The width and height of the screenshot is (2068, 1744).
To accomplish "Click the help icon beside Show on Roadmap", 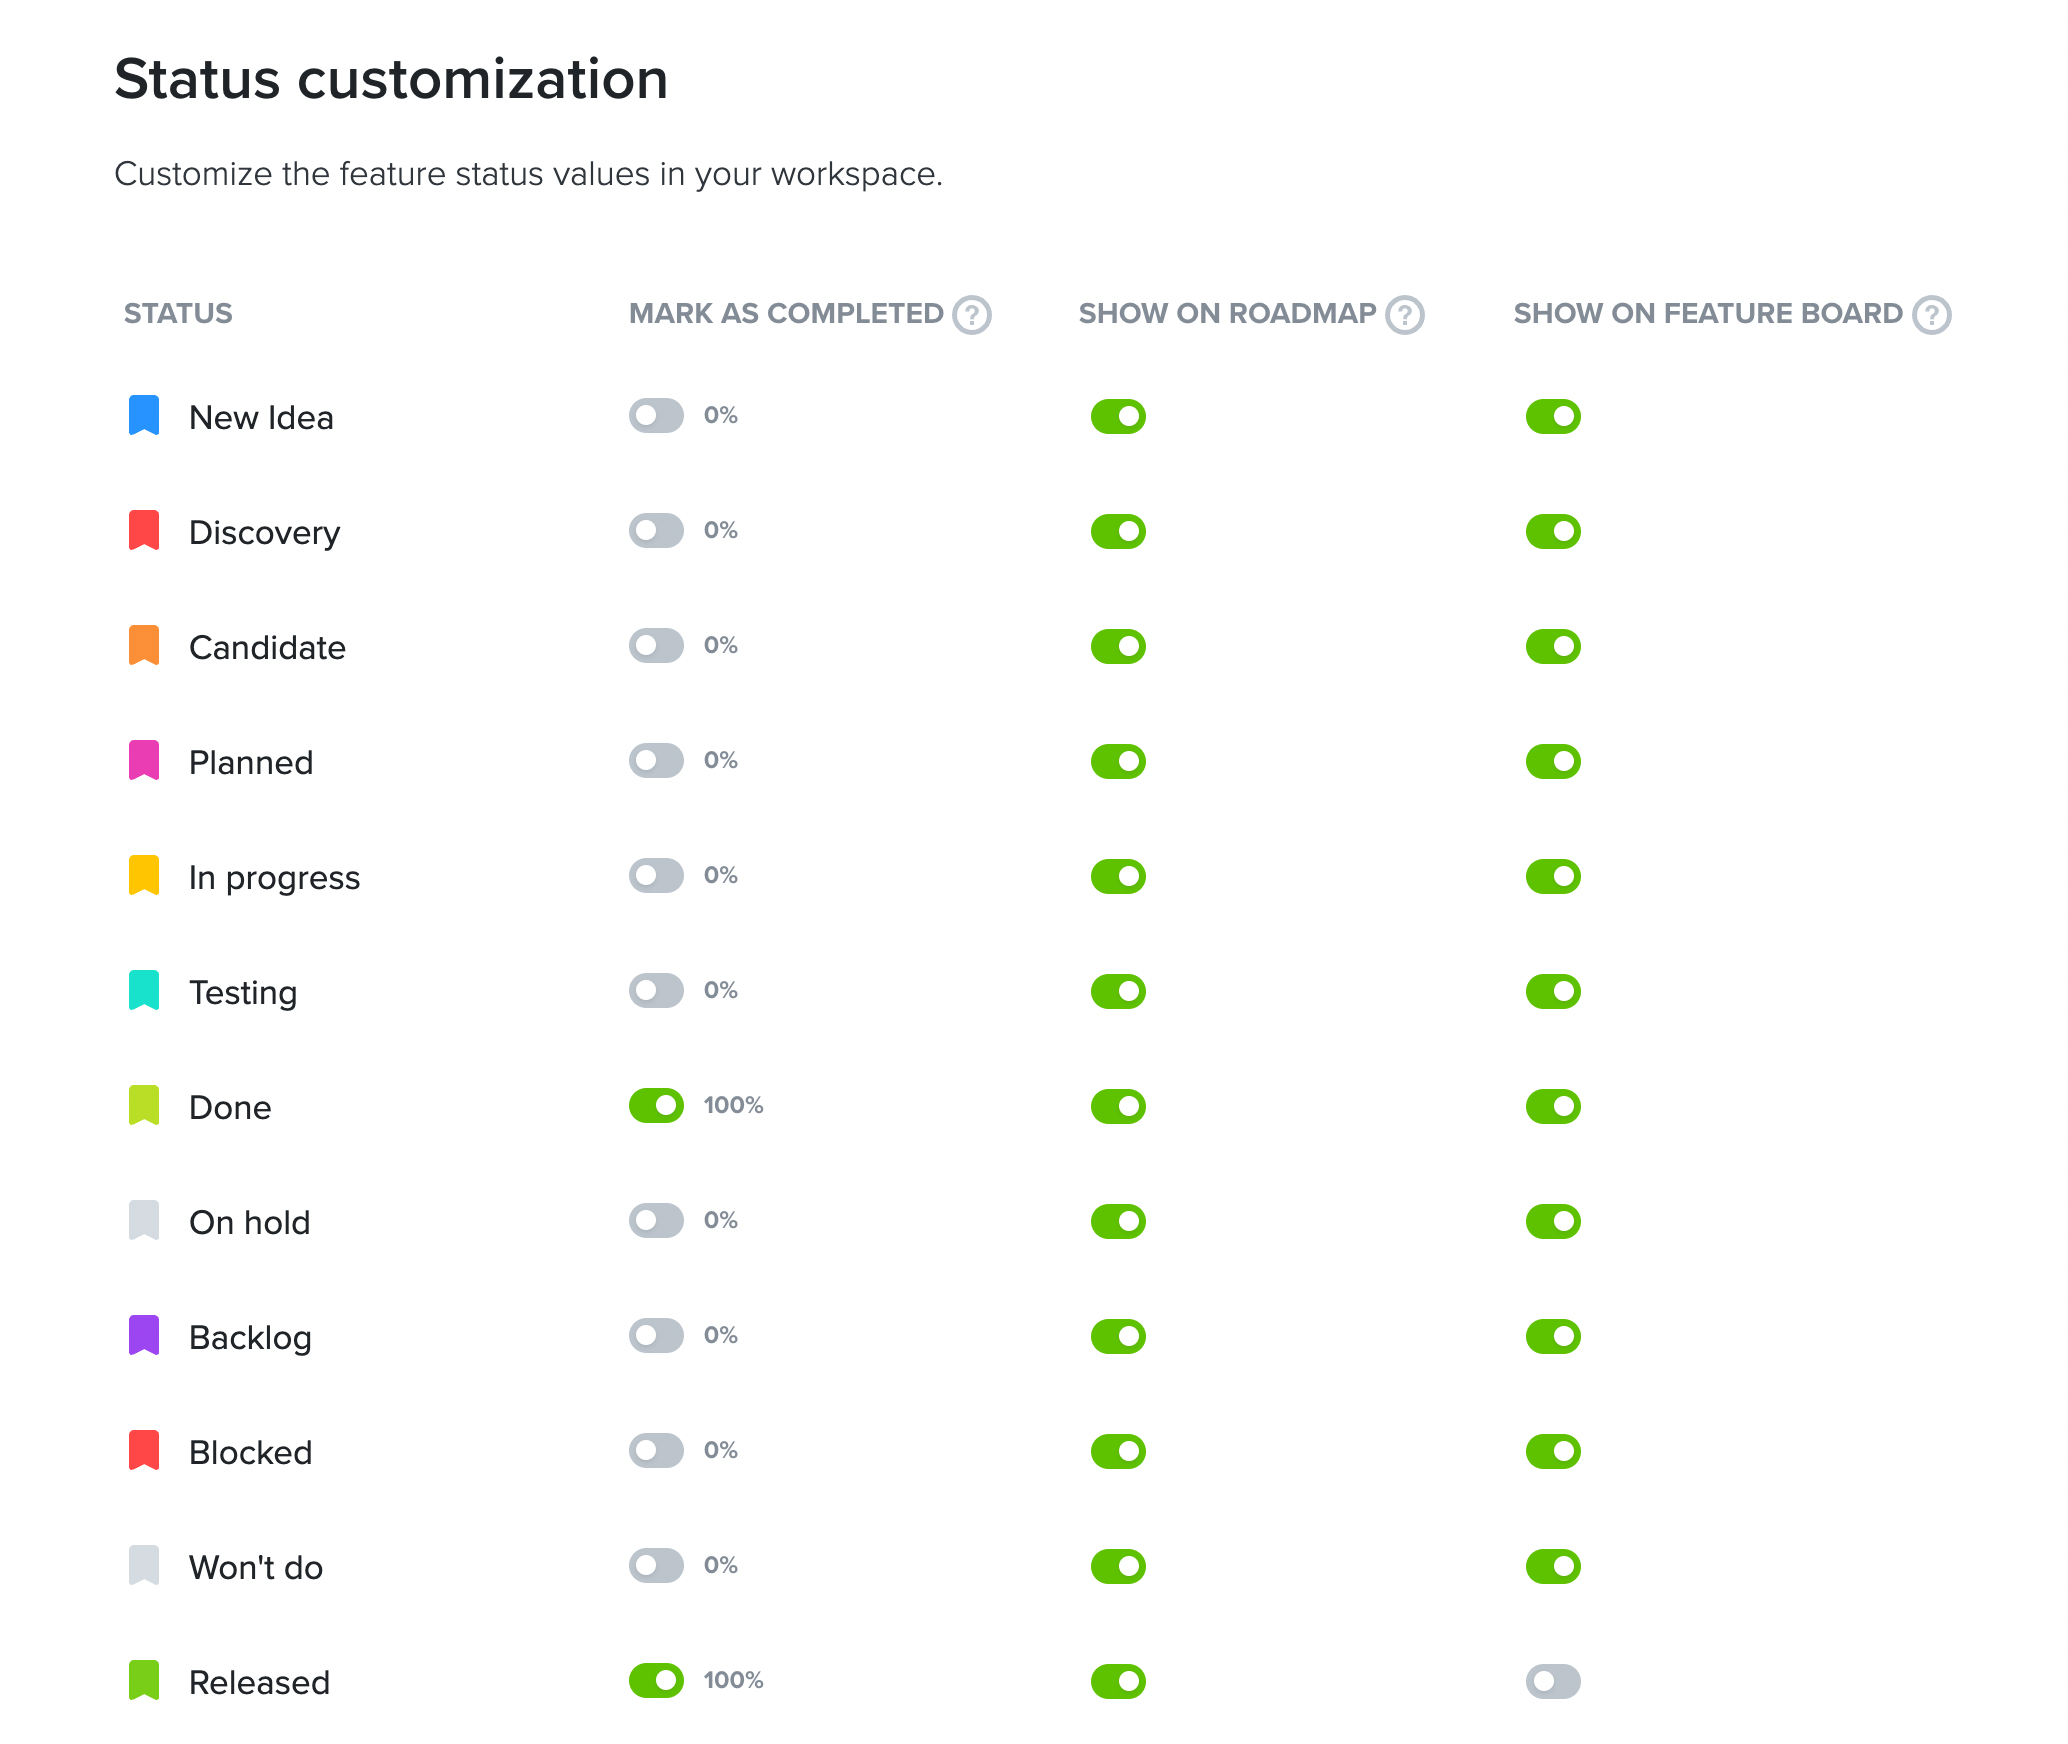I will pos(1404,315).
